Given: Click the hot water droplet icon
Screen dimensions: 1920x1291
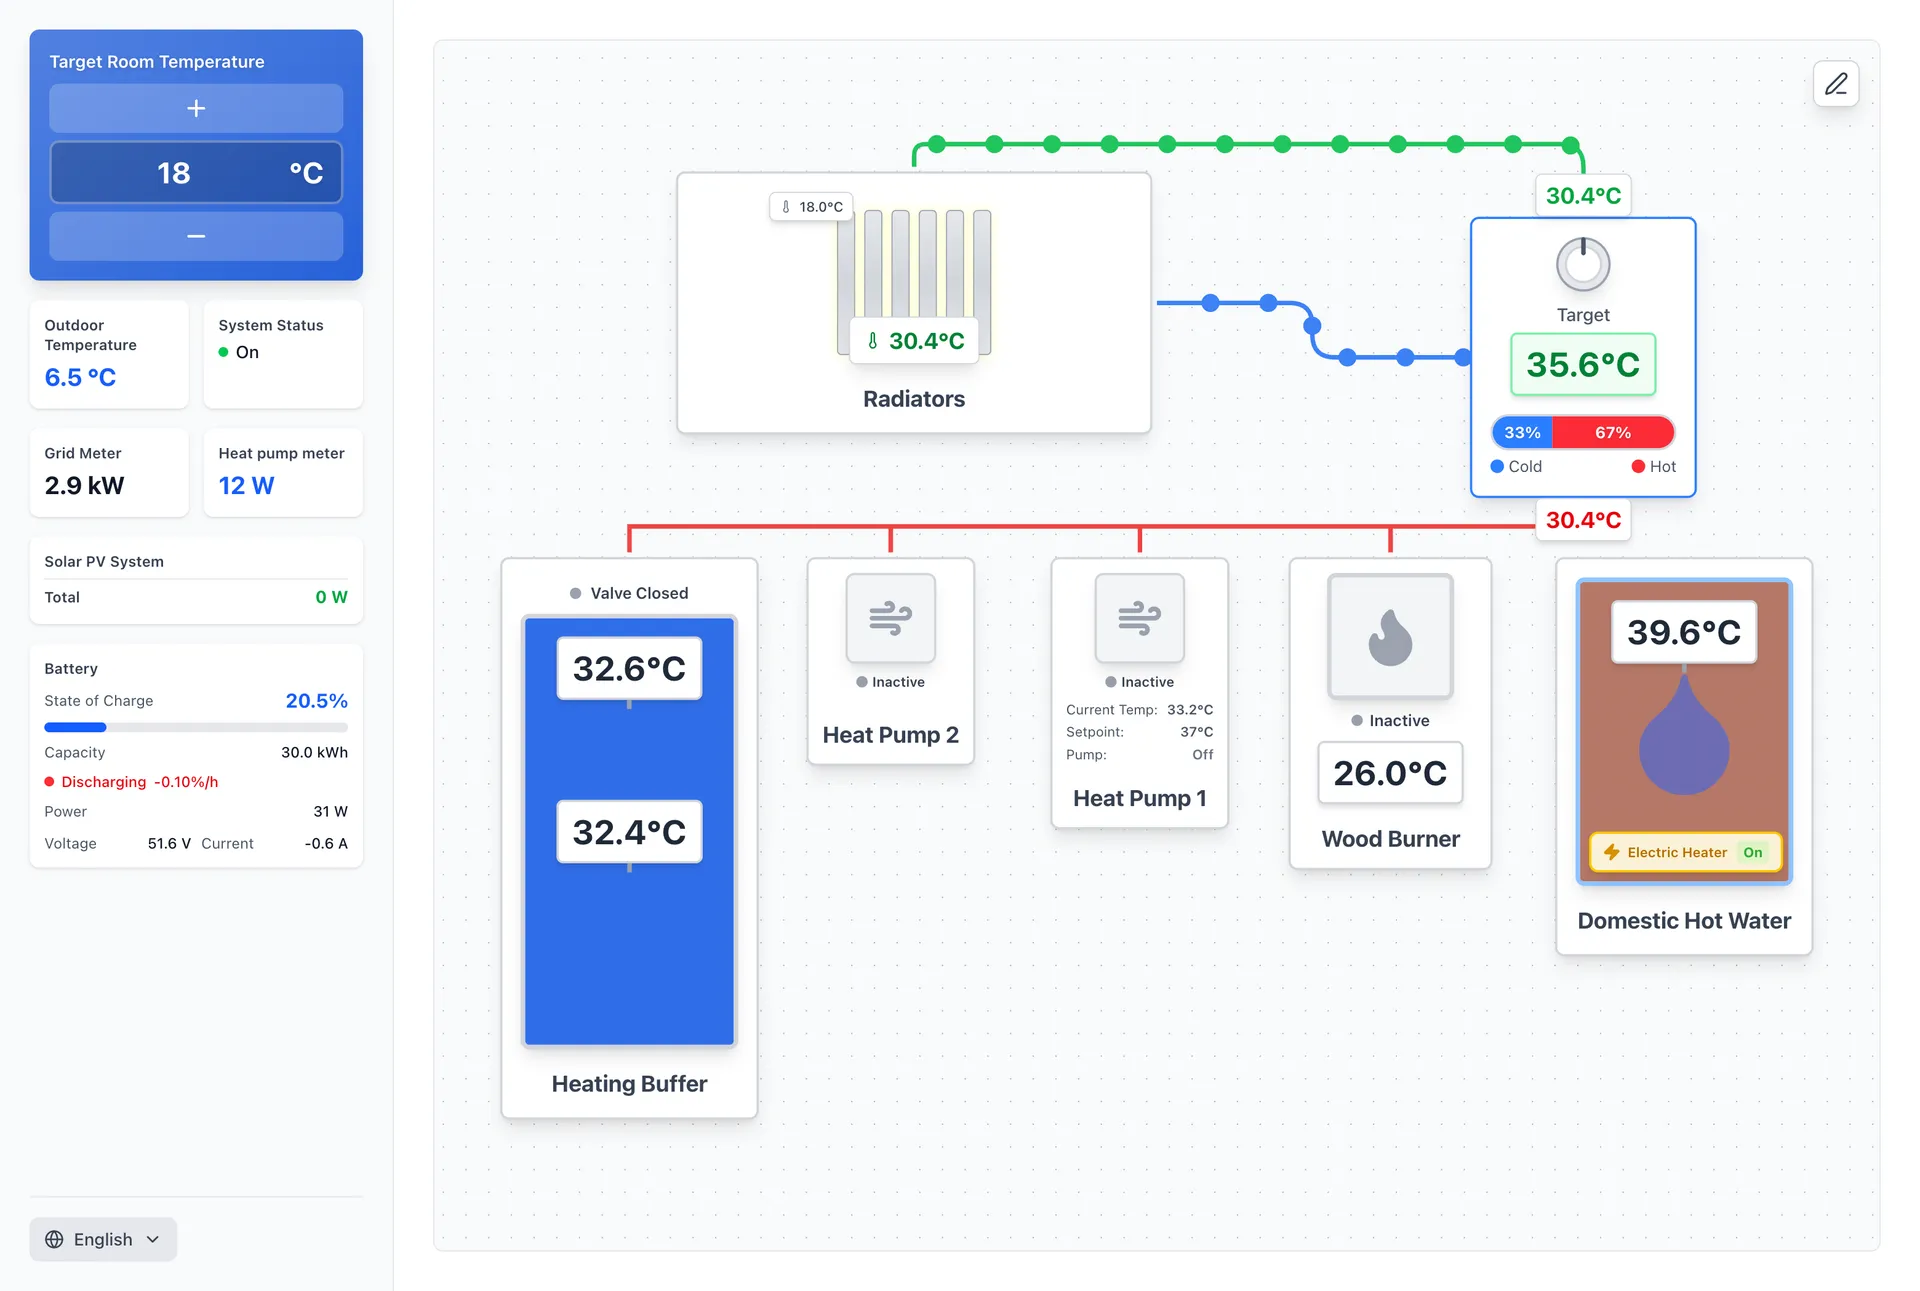Looking at the screenshot, I should point(1684,735).
